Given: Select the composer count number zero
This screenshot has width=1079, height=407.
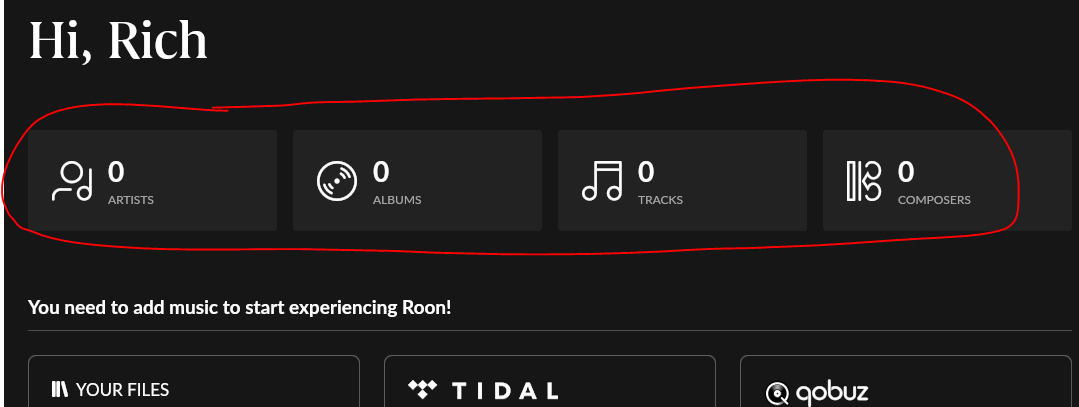Looking at the screenshot, I should click(906, 171).
